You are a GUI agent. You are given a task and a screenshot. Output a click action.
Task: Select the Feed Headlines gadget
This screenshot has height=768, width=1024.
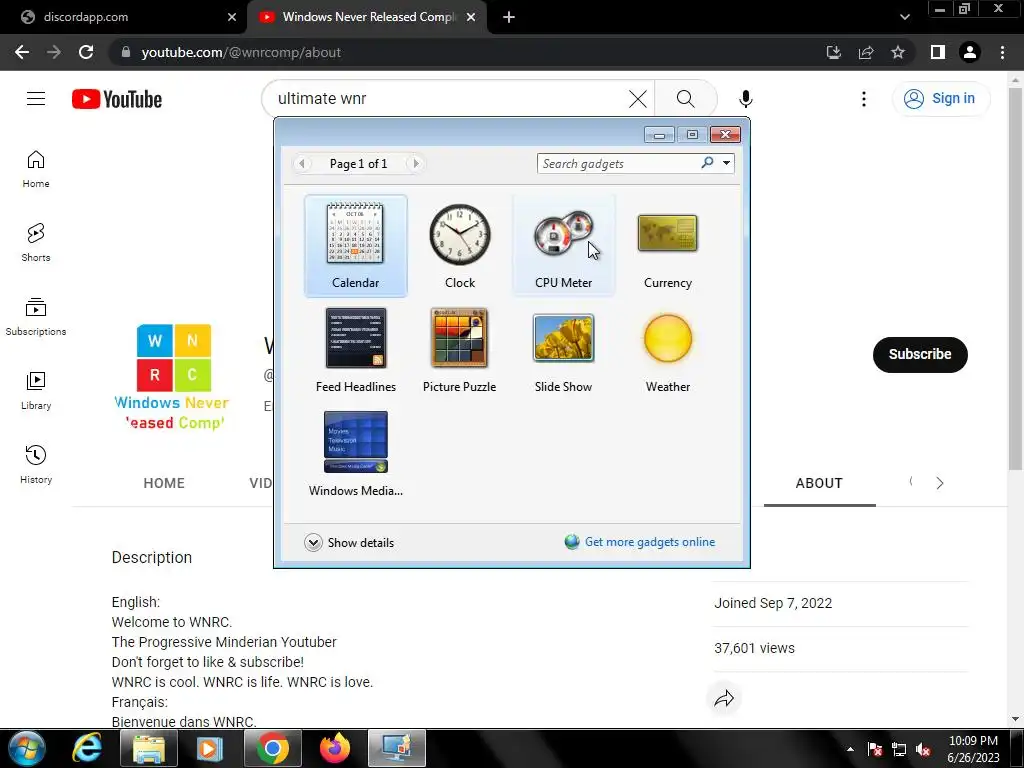355,350
